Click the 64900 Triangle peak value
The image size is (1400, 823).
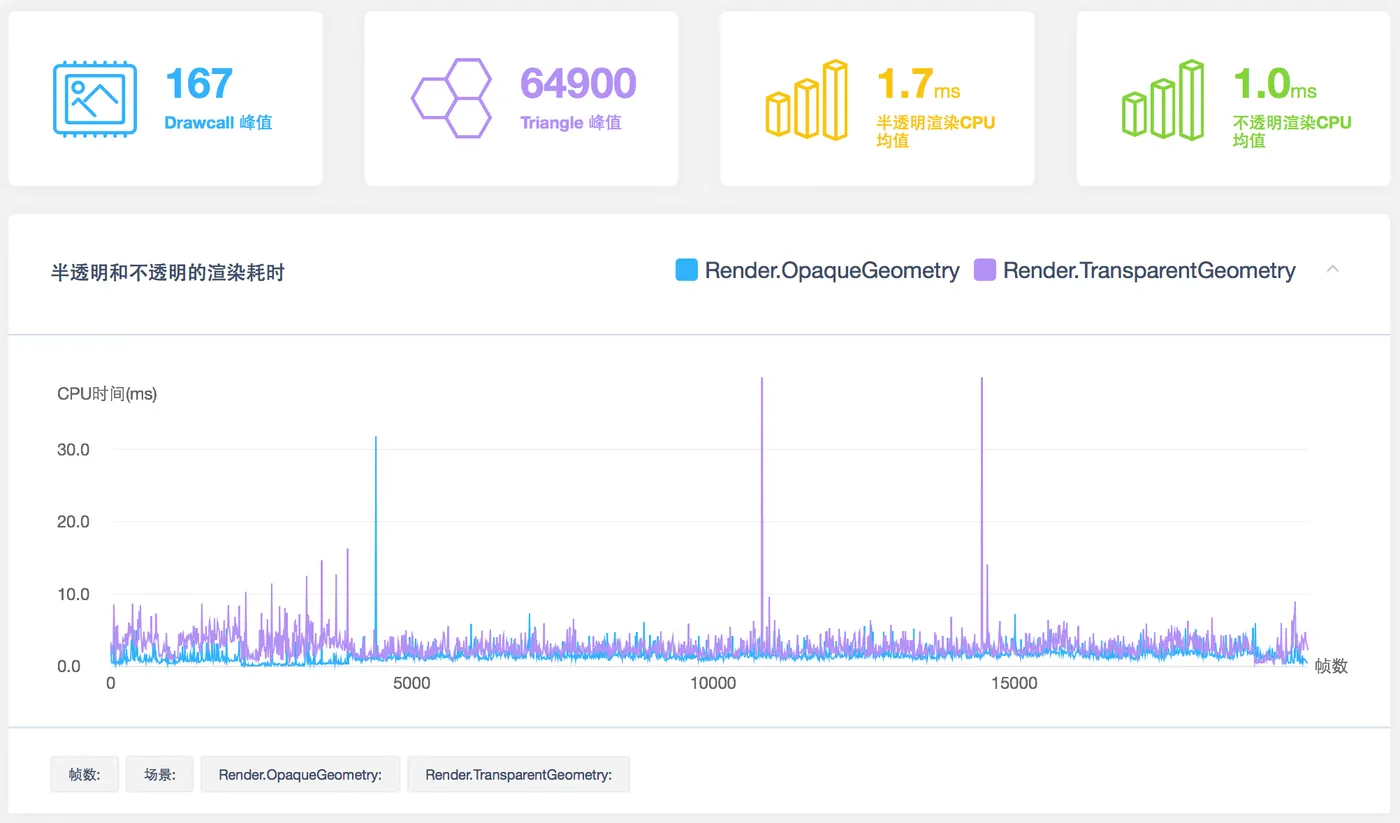(578, 83)
